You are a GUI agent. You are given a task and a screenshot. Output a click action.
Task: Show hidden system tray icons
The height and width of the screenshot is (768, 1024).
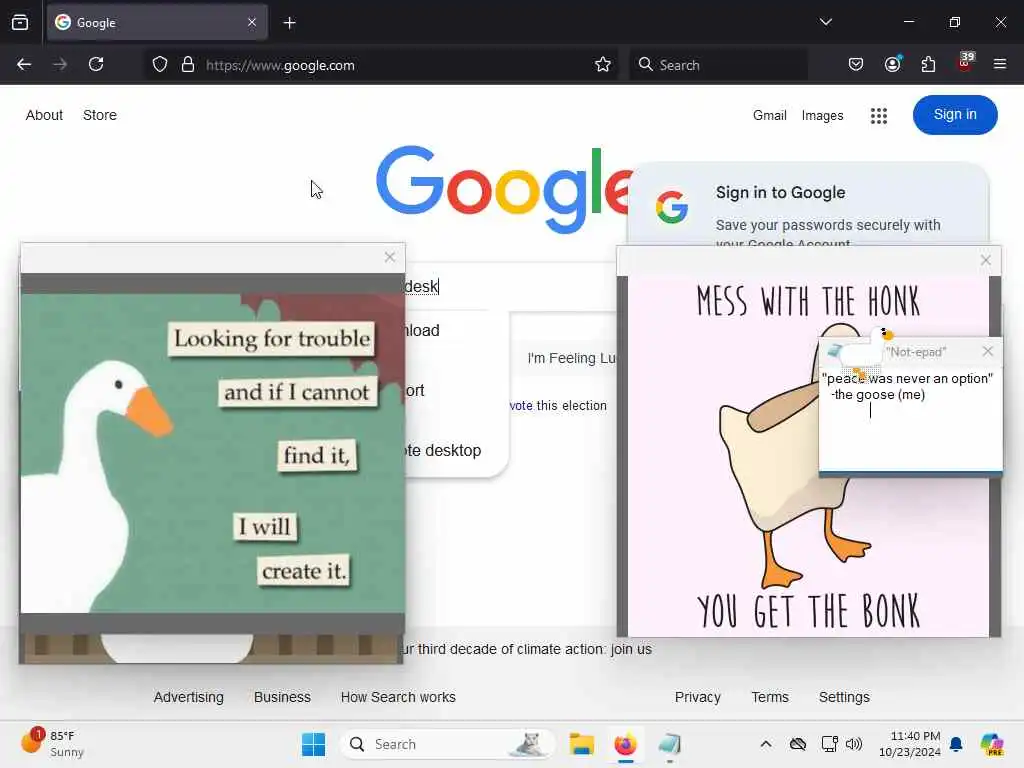pyautogui.click(x=766, y=744)
